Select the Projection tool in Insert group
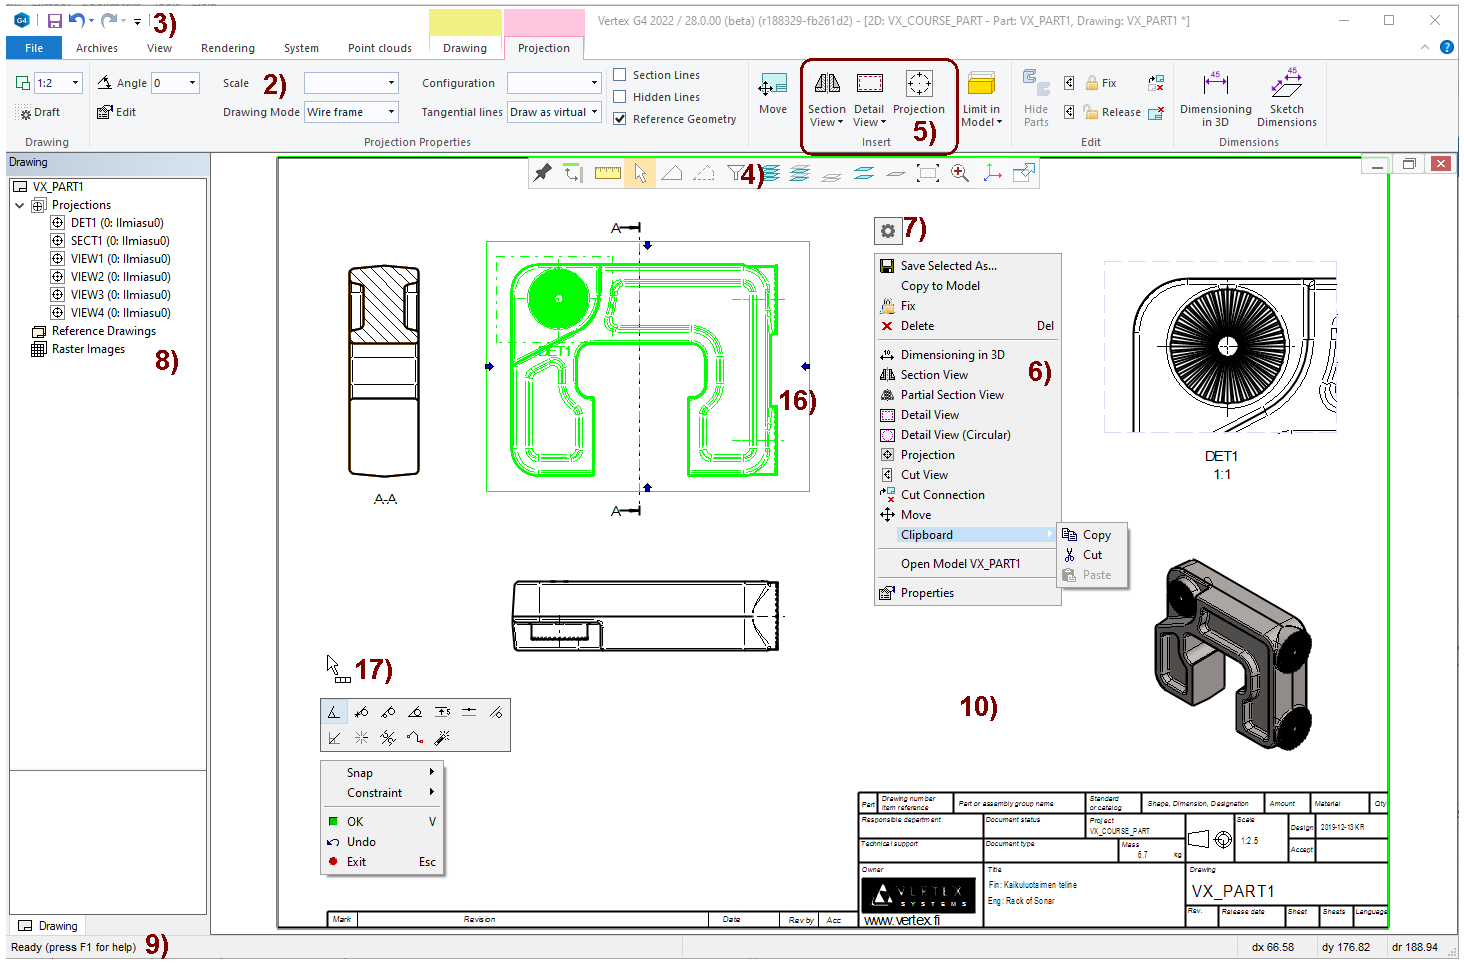The height and width of the screenshot is (966, 1464). (x=918, y=85)
